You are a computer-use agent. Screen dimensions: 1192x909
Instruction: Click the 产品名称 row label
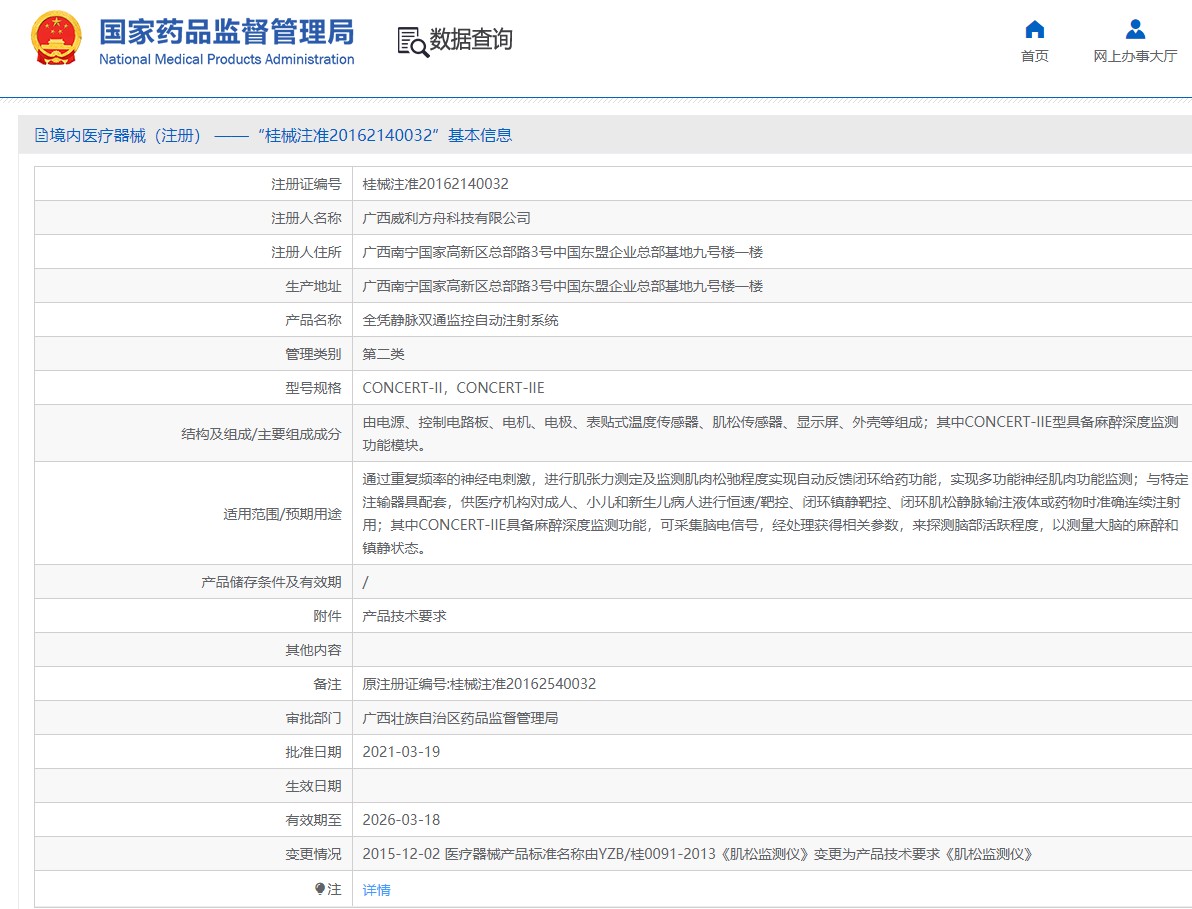(x=313, y=320)
